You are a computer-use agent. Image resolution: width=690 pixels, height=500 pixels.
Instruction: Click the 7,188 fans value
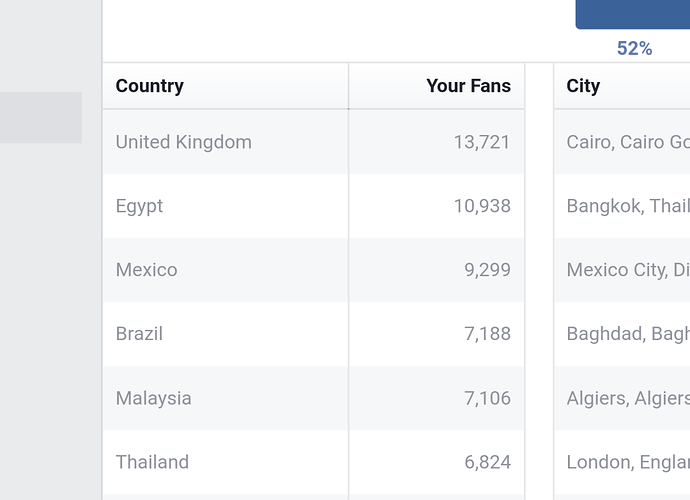pyautogui.click(x=487, y=334)
